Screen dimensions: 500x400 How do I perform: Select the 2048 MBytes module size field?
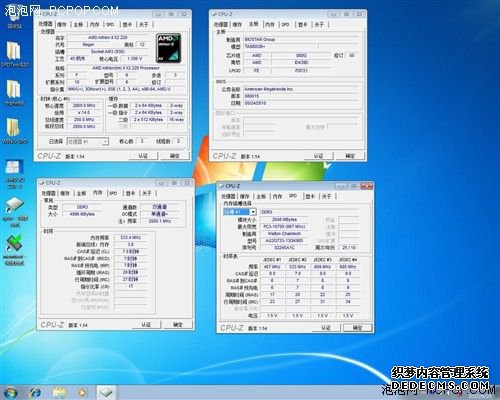point(284,219)
